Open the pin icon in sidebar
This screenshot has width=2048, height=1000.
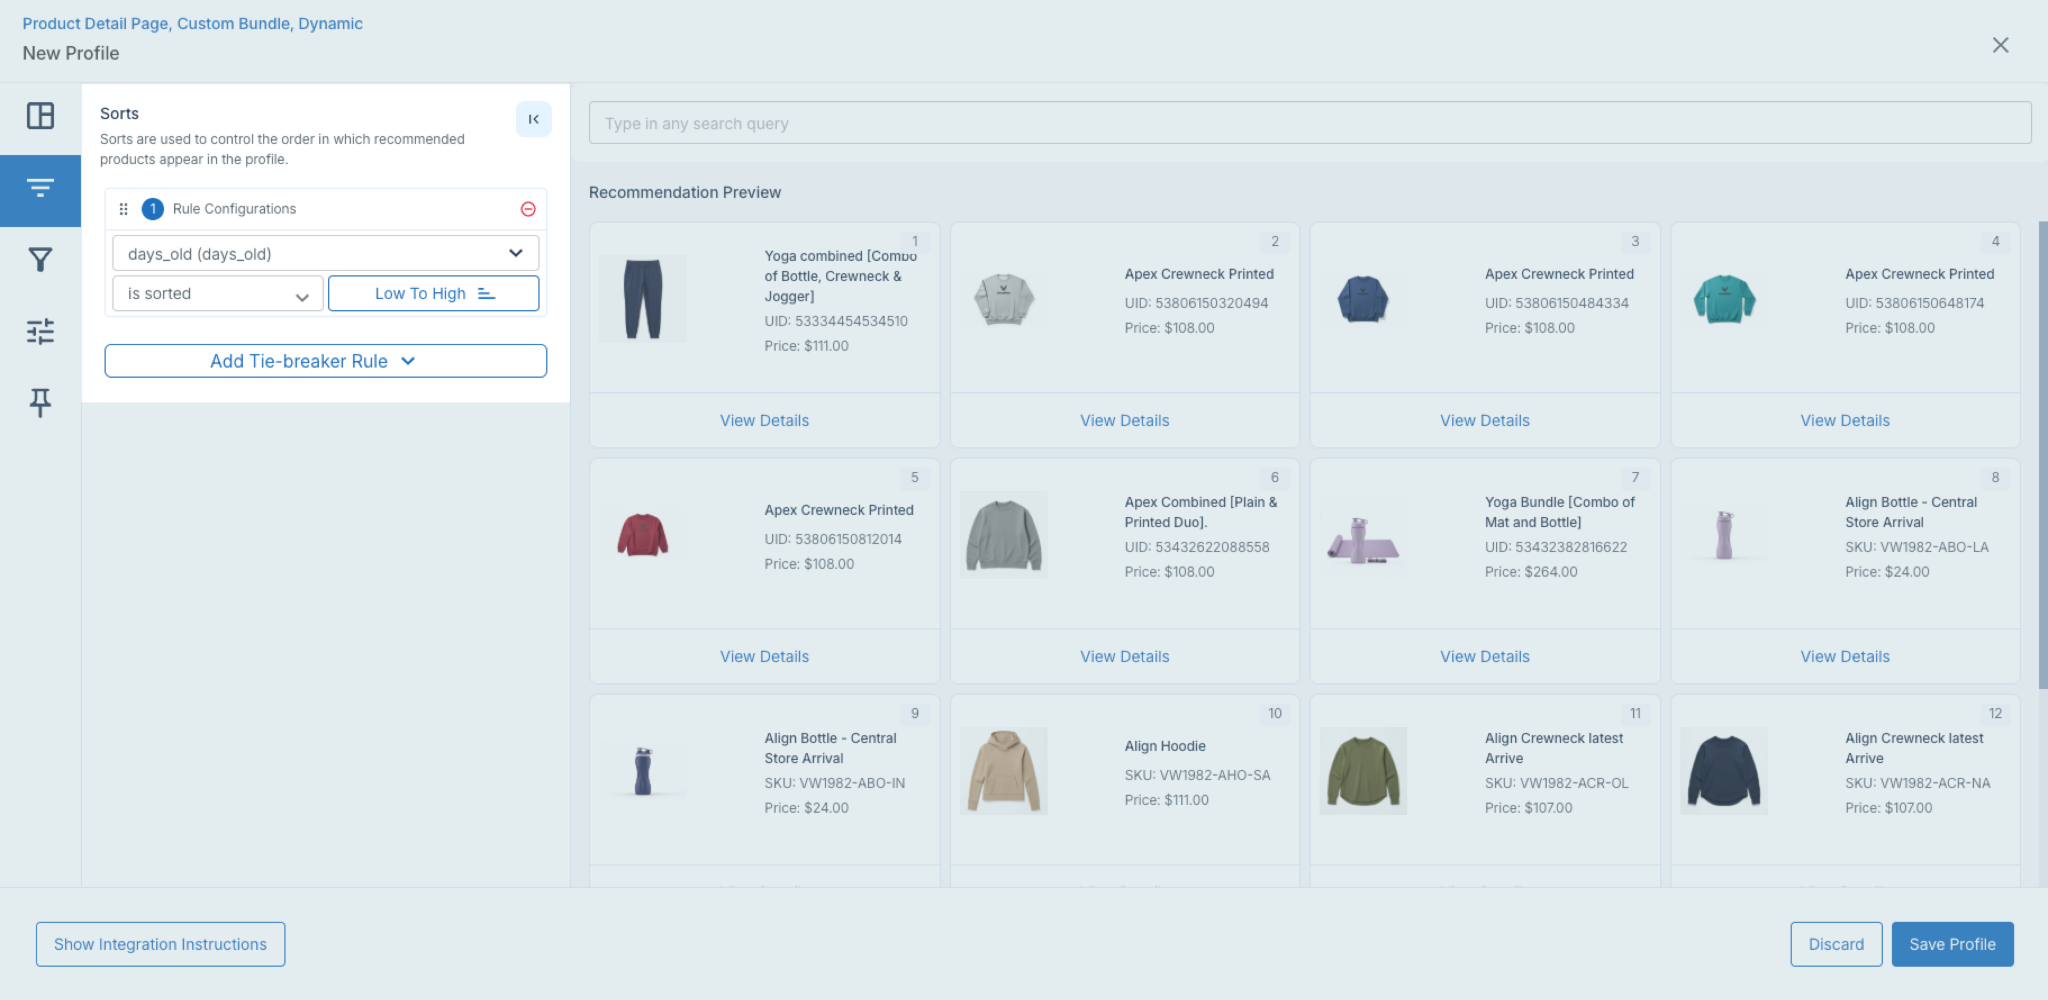pos(40,402)
